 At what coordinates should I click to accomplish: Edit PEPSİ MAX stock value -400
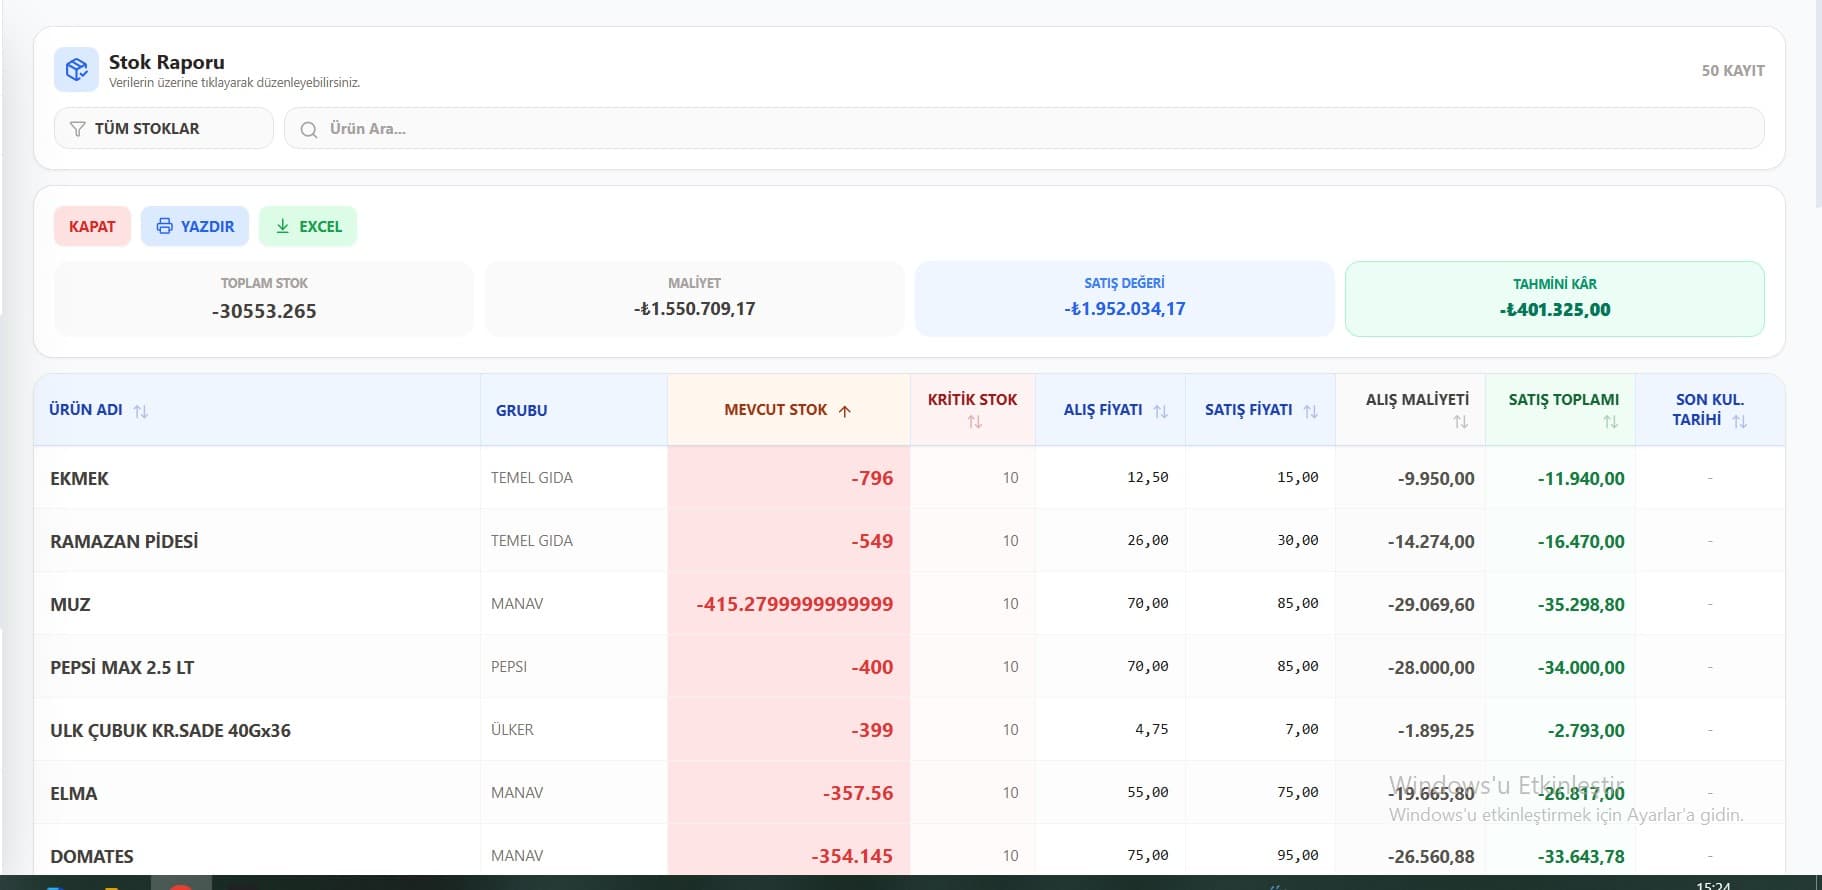pos(872,667)
